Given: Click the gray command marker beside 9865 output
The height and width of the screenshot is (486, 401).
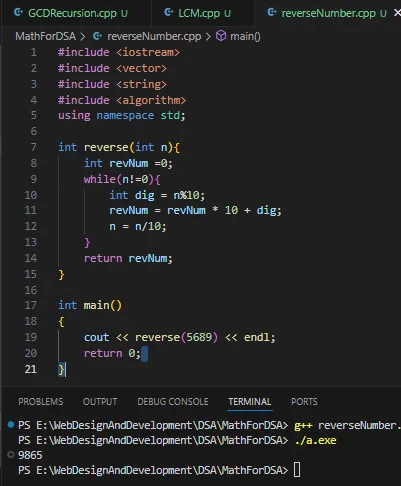Looking at the screenshot, I should [11, 454].
